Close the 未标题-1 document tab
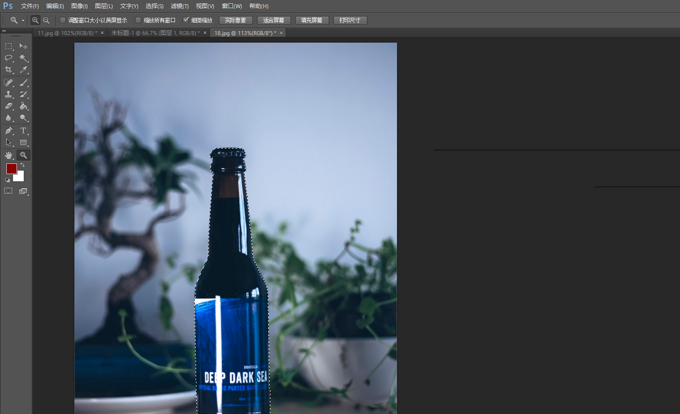This screenshot has height=414, width=680. click(205, 33)
